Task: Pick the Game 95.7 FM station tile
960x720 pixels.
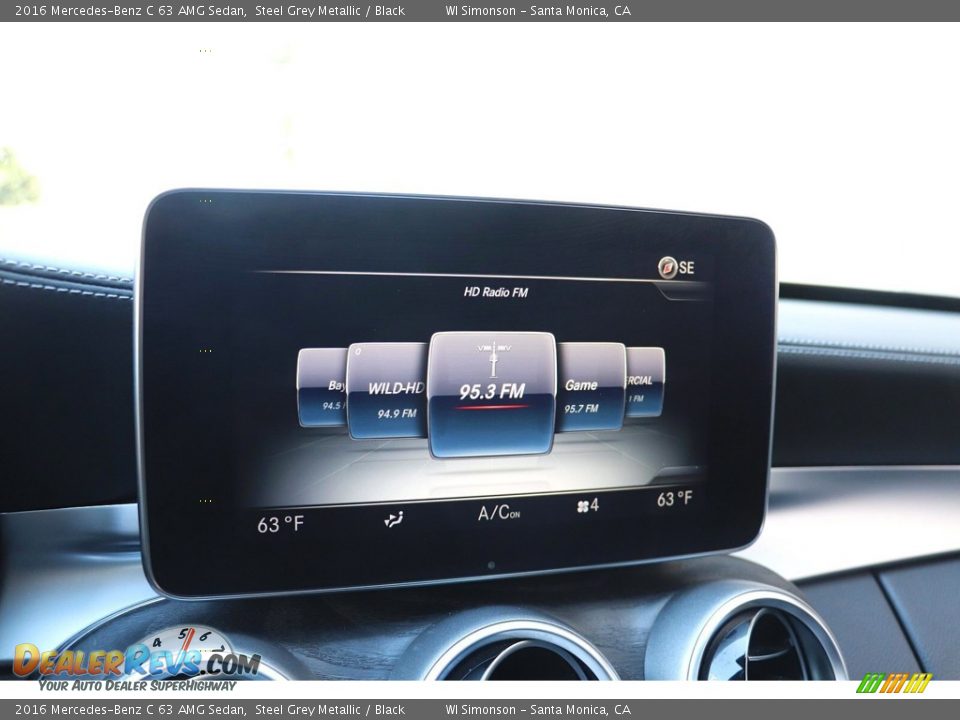Action: (591, 387)
